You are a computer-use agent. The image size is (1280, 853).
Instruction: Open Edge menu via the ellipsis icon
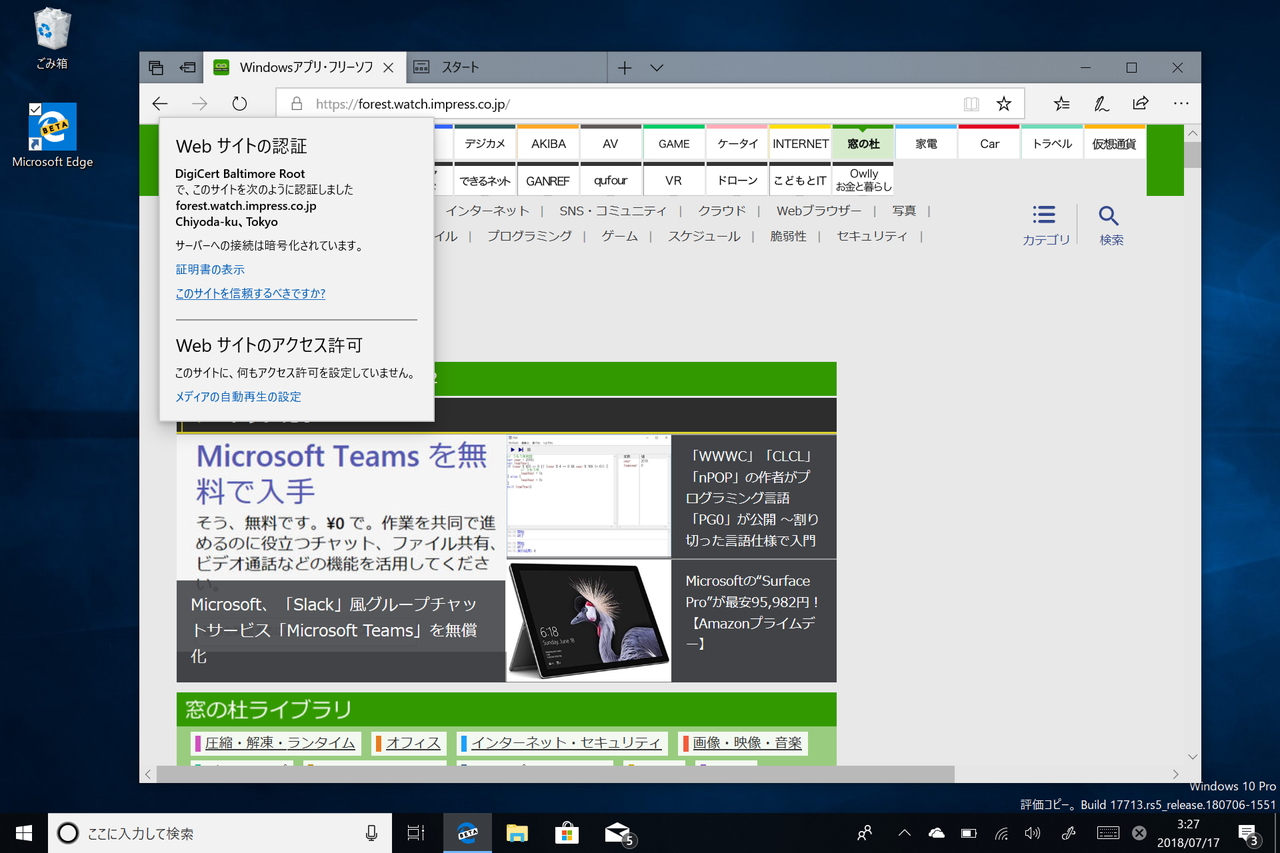pyautogui.click(x=1181, y=103)
